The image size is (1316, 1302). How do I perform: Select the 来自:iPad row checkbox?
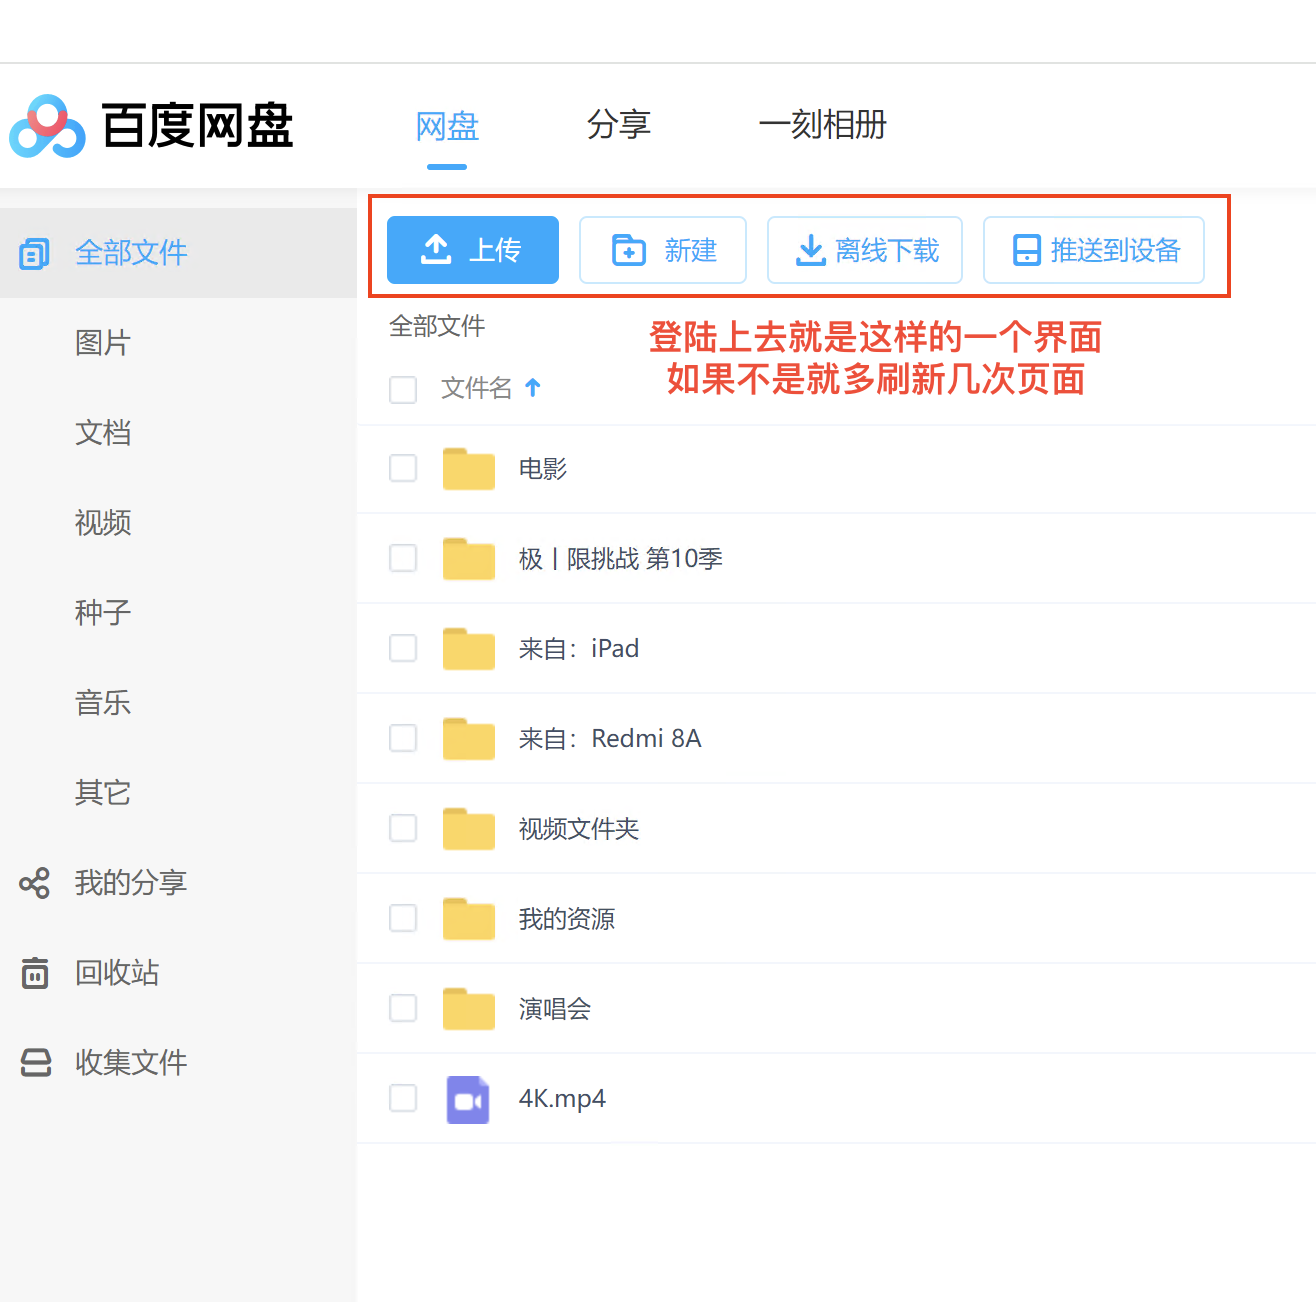coord(403,648)
